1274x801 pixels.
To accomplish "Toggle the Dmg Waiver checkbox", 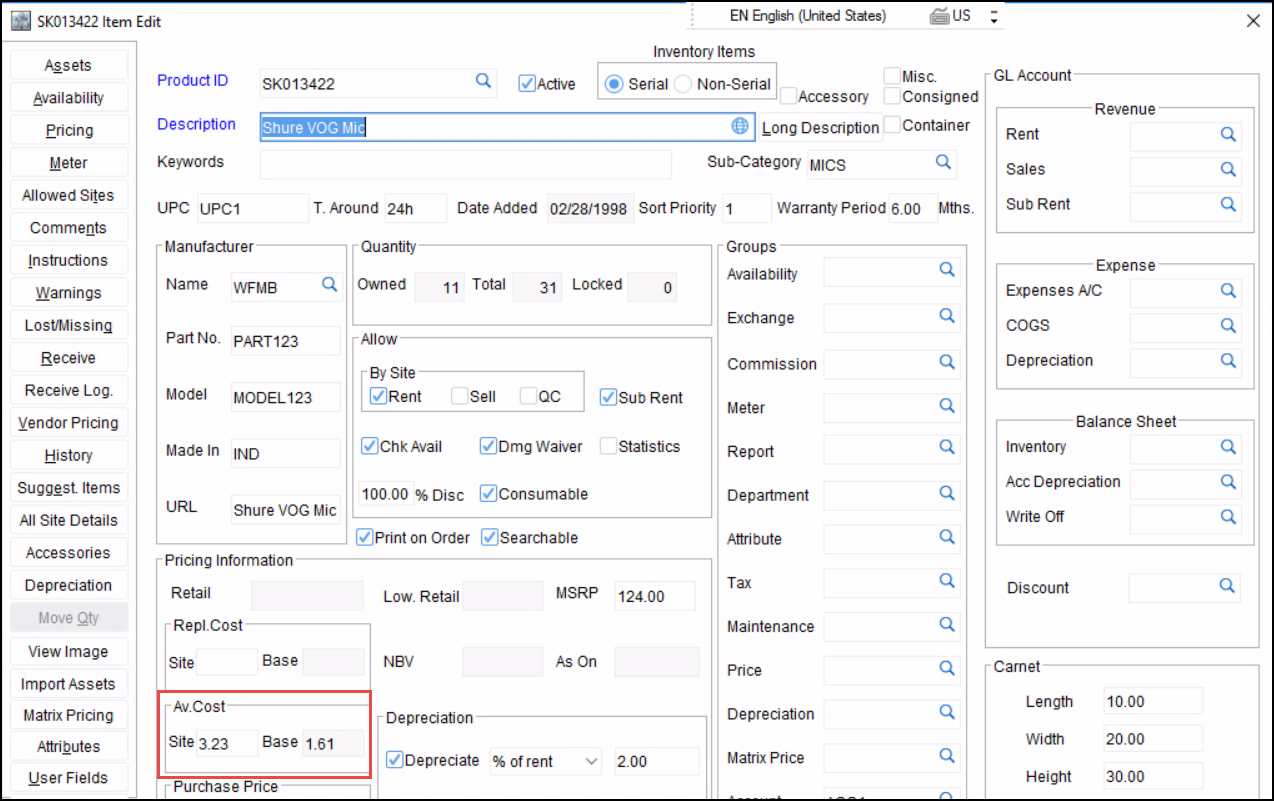I will (488, 446).
